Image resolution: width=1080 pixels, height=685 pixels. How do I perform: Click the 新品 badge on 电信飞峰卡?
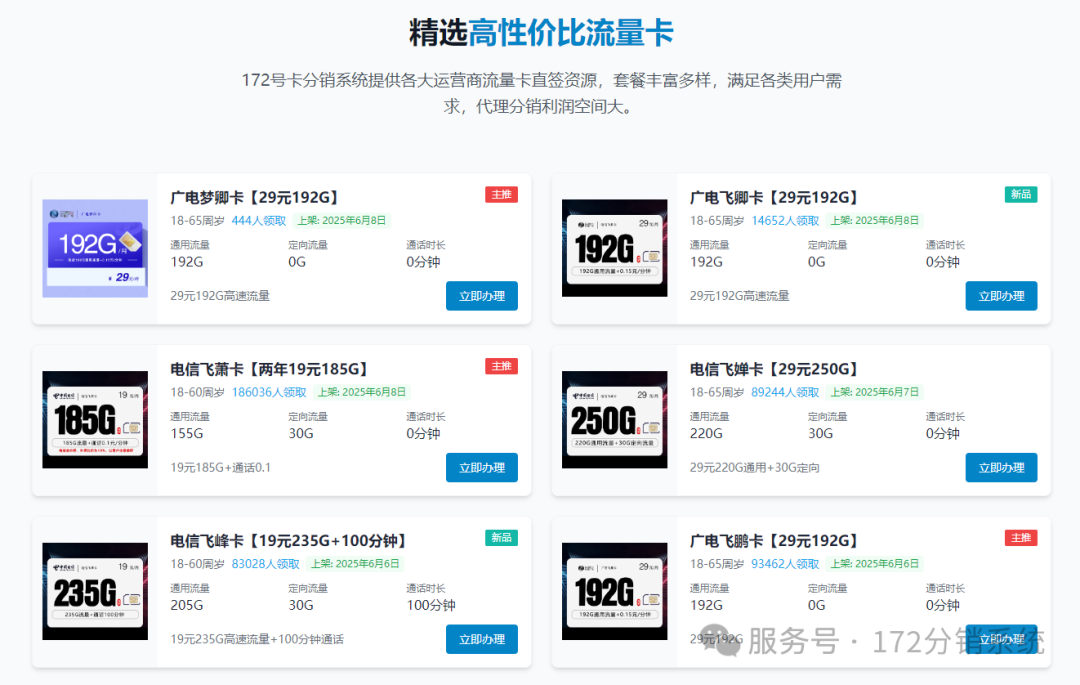[500, 537]
